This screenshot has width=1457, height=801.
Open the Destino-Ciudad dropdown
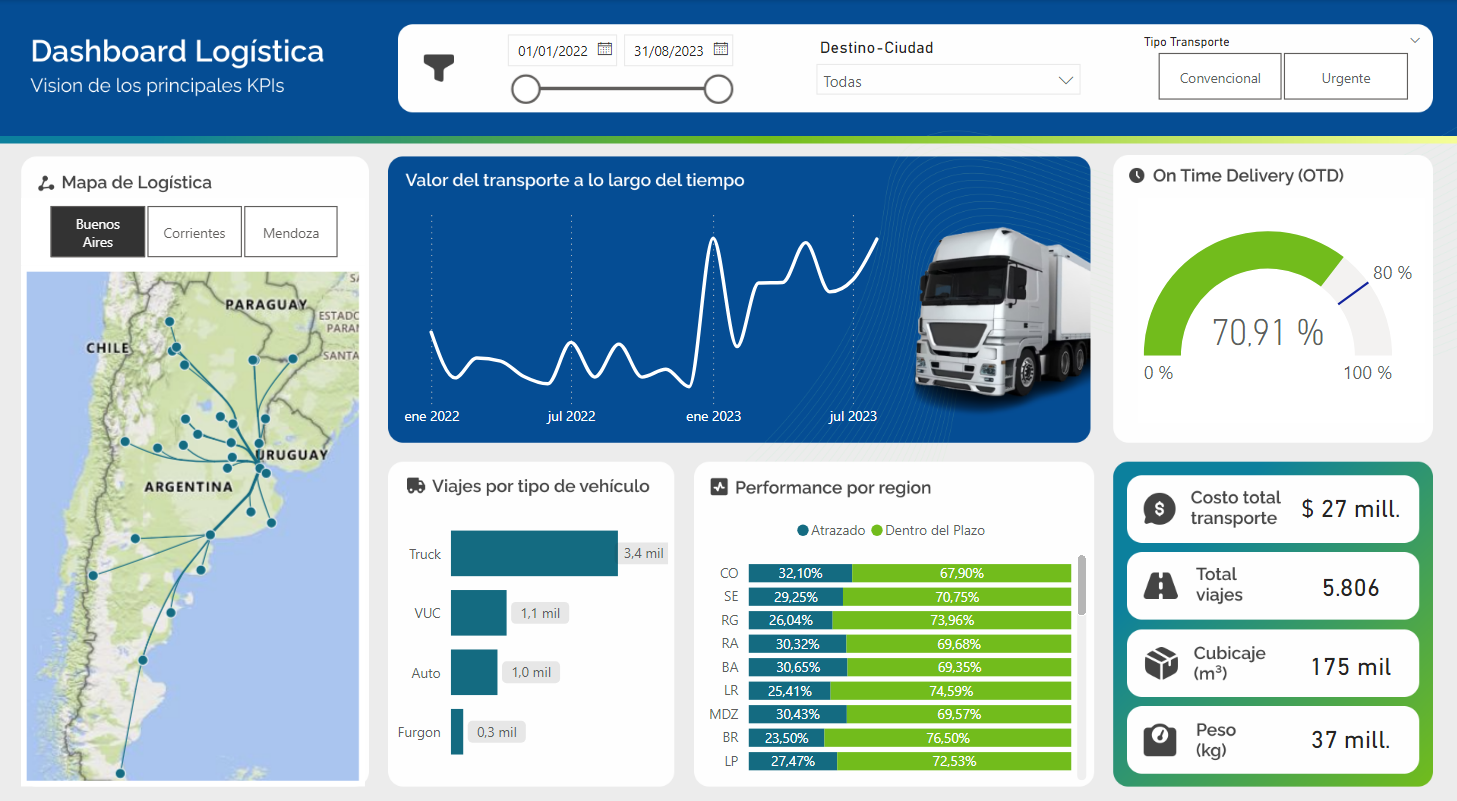(x=948, y=81)
